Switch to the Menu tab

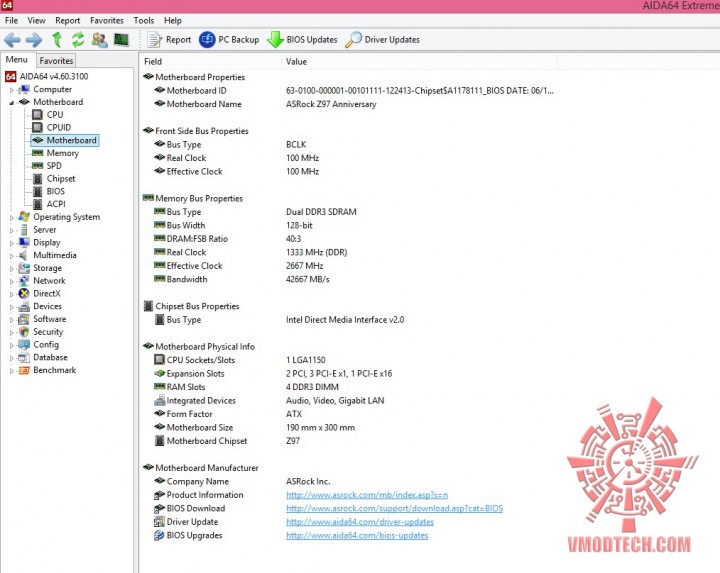(x=17, y=60)
